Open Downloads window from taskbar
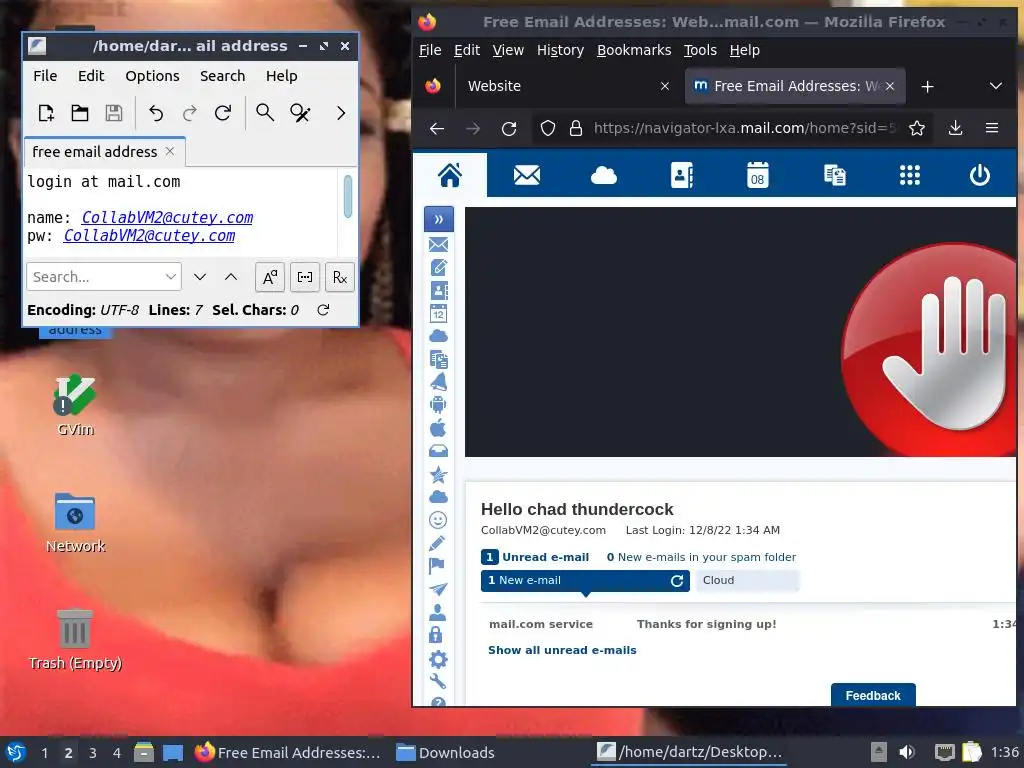 [445, 753]
